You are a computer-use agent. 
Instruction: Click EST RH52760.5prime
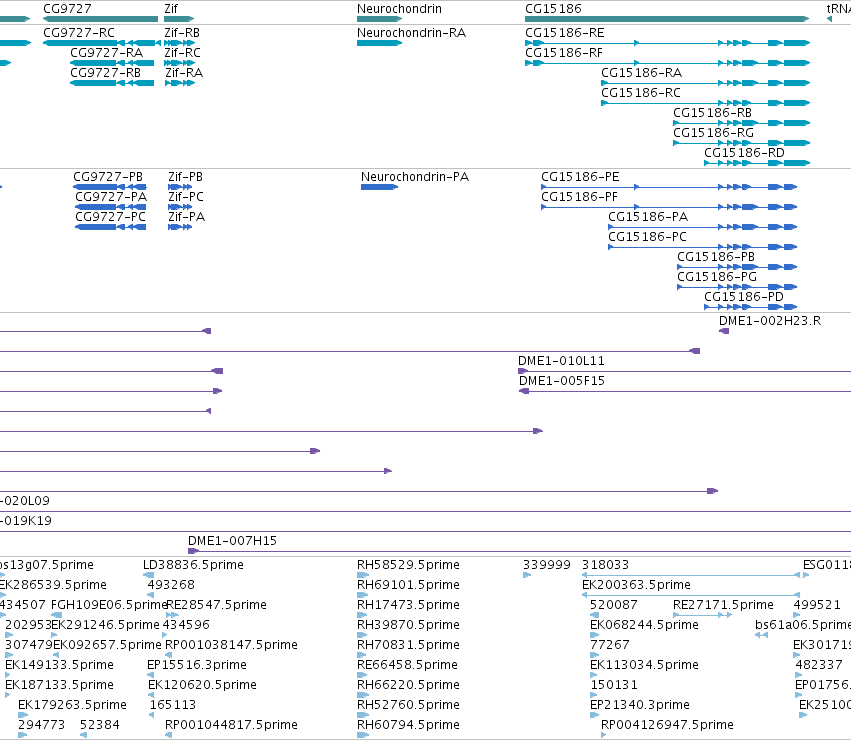(408, 706)
